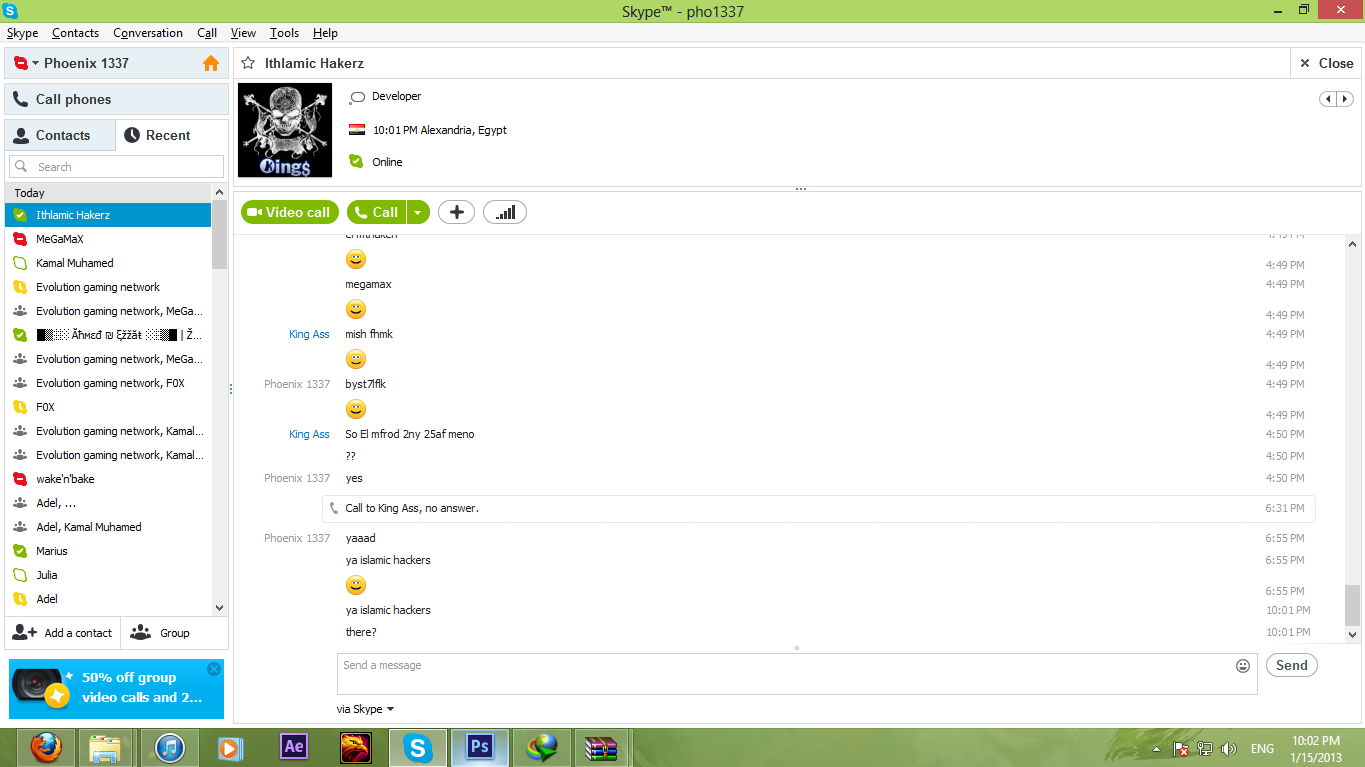Screen dimensions: 1365x767
Task: Open the Help menu
Action: coord(325,33)
